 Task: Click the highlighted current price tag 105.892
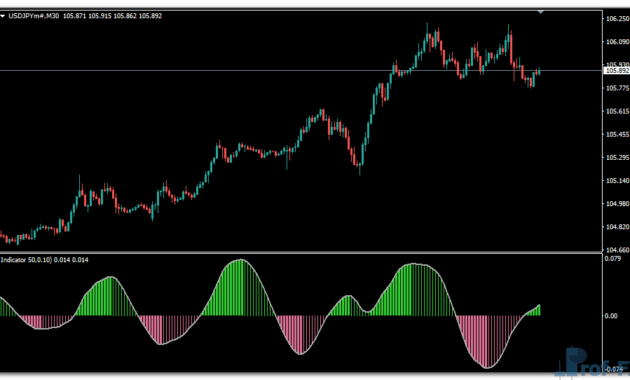pyautogui.click(x=617, y=71)
